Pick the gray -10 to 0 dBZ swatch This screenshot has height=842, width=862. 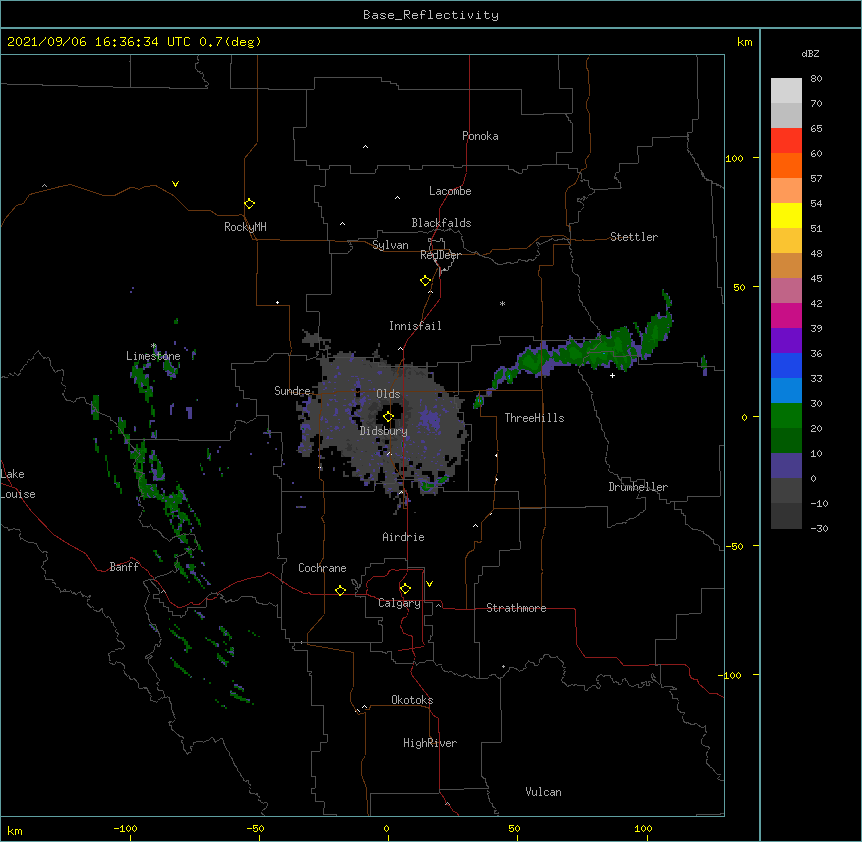tap(786, 491)
